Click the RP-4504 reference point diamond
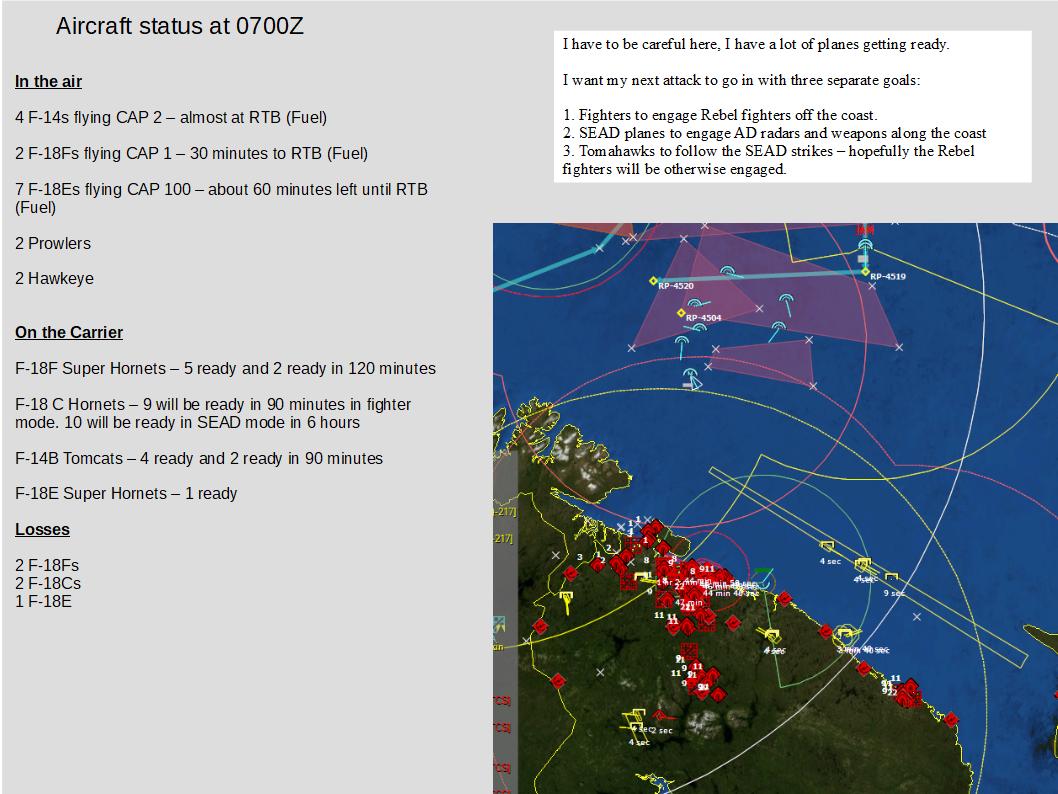 tap(681, 313)
